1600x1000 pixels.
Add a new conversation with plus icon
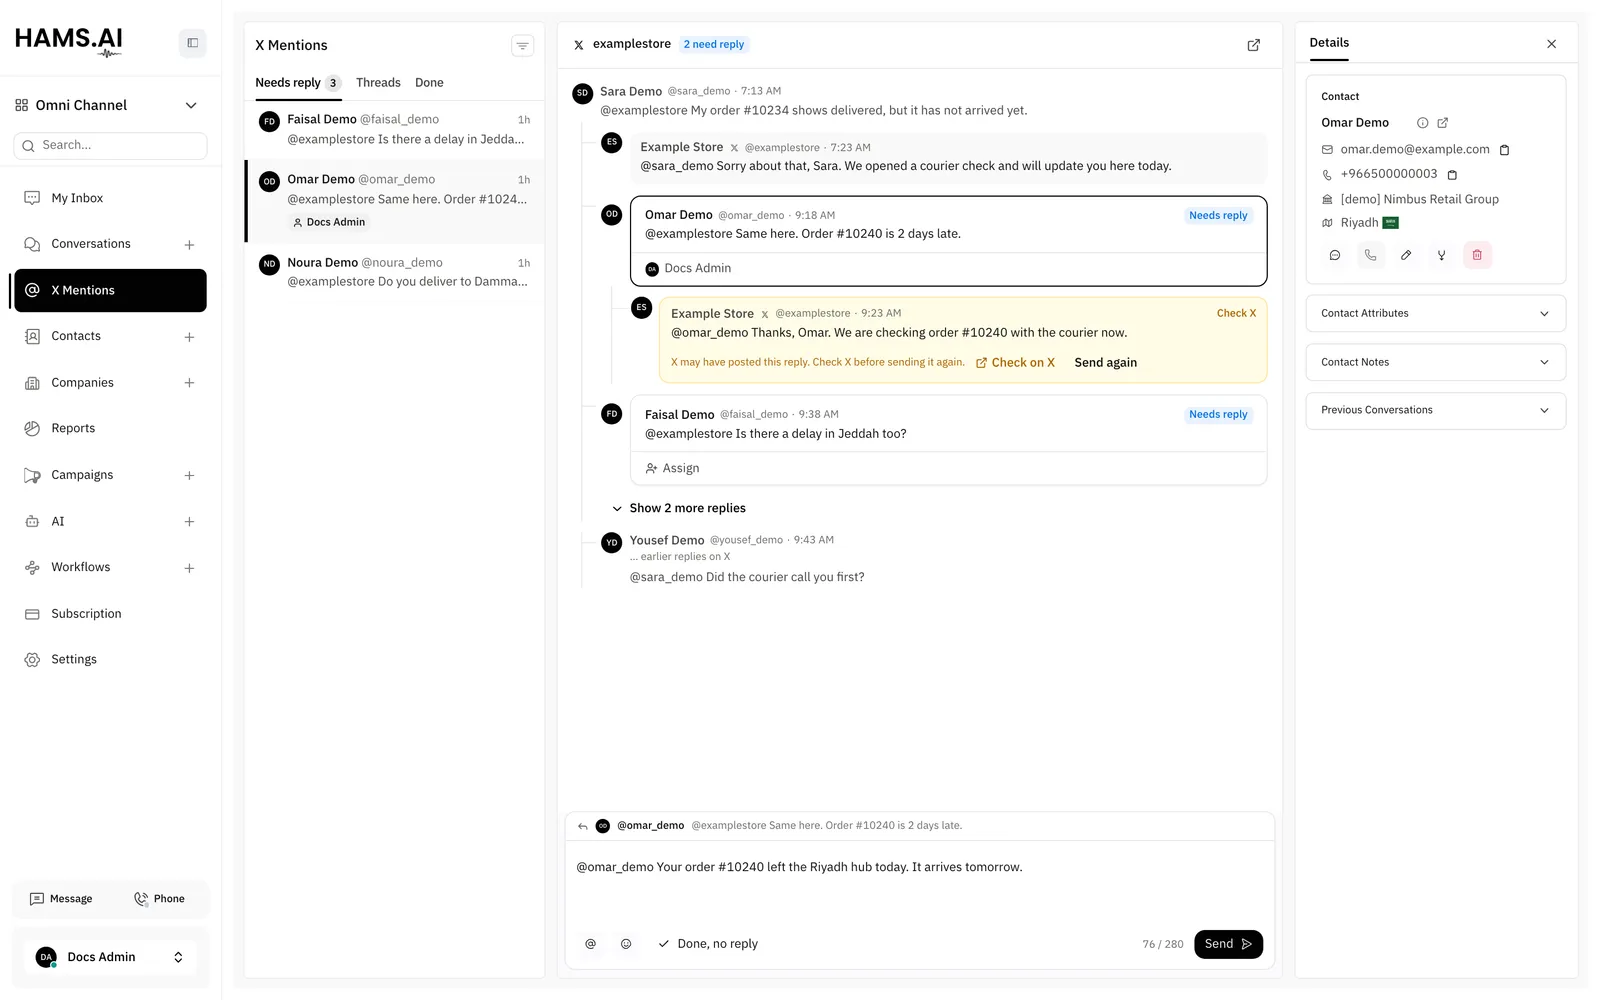click(x=189, y=245)
